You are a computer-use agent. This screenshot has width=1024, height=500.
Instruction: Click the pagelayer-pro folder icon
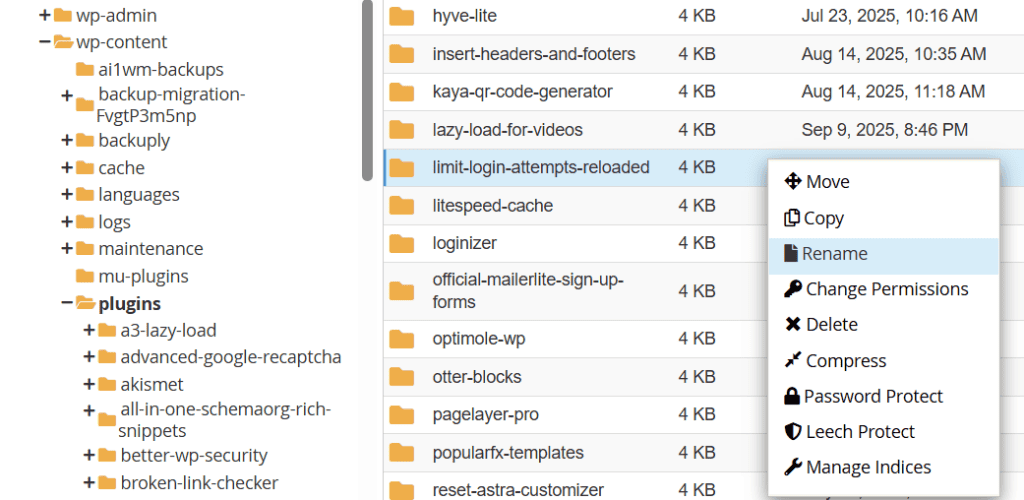coord(402,415)
